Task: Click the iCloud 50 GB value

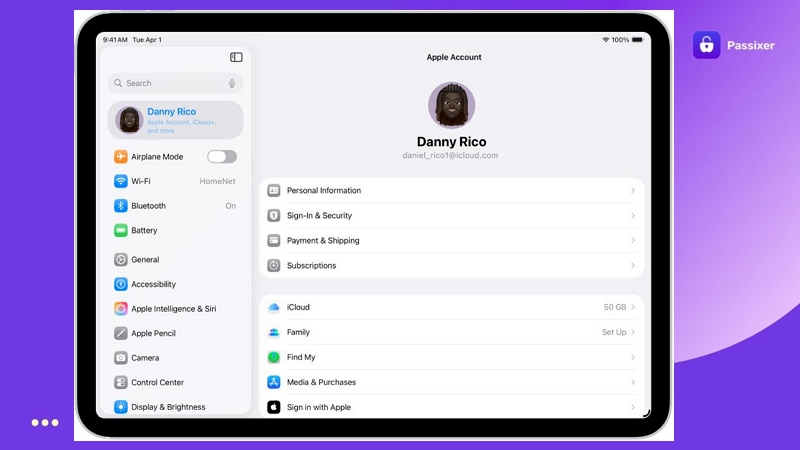Action: 615,307
